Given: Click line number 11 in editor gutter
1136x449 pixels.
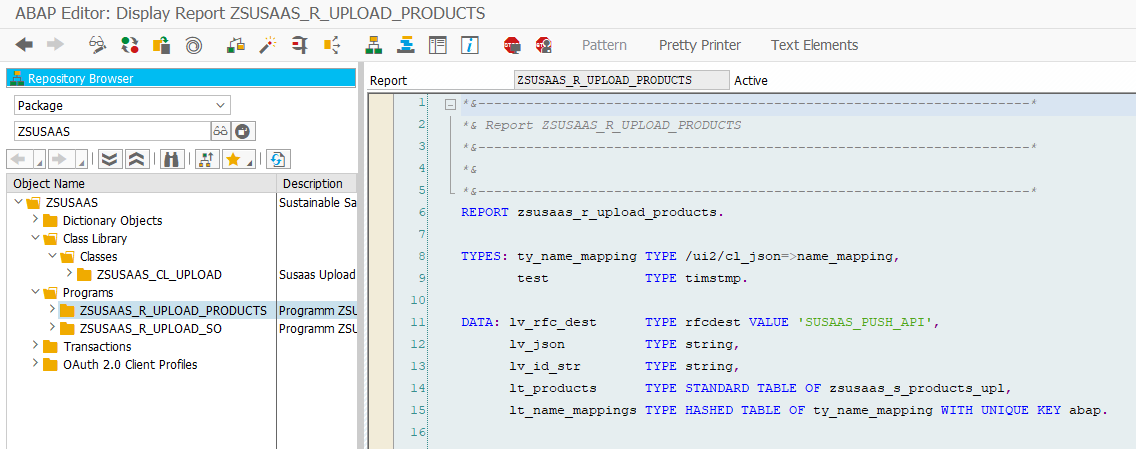Looking at the screenshot, I should (417, 322).
